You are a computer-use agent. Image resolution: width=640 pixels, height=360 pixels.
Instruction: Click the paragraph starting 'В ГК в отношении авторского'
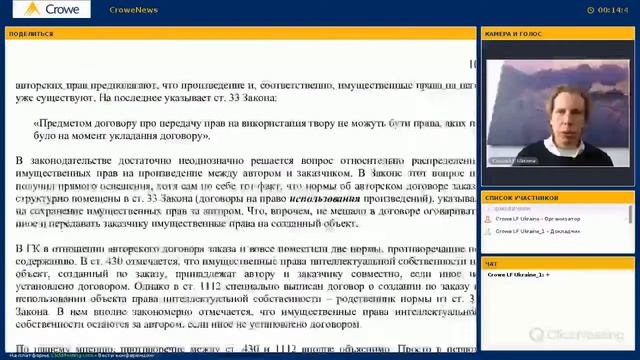[246, 287]
